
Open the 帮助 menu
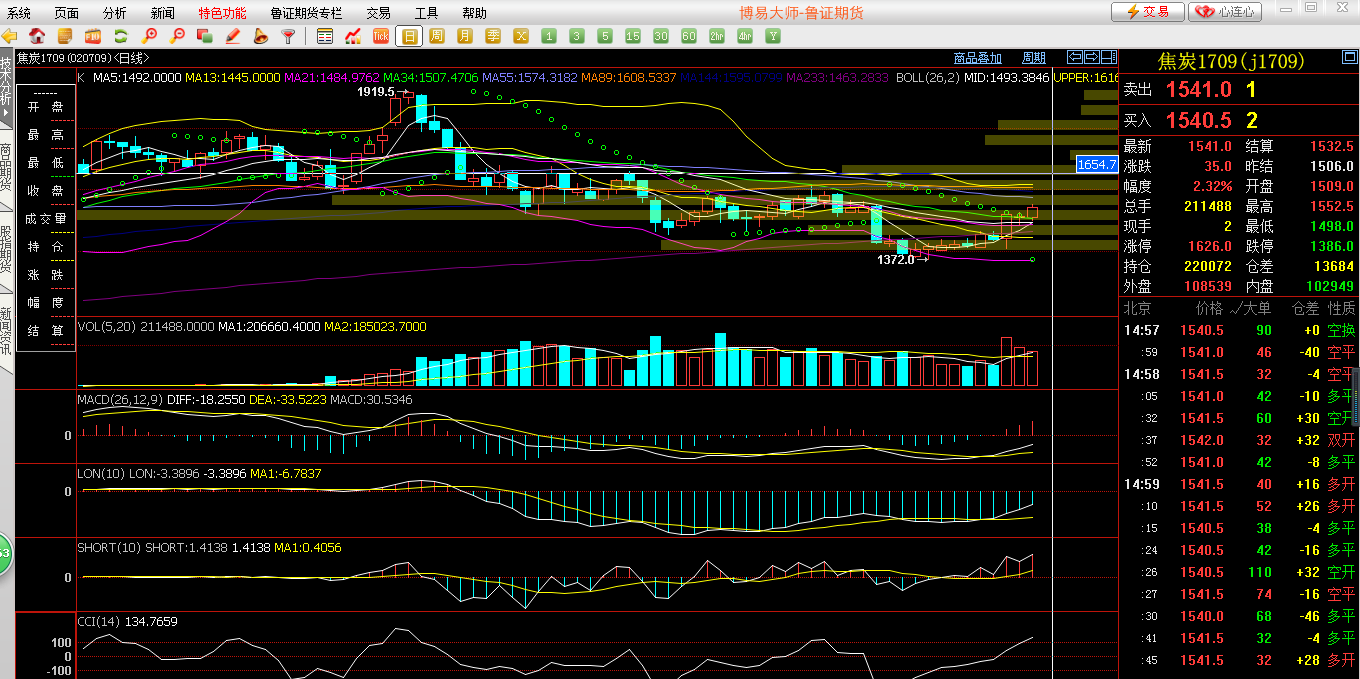pyautogui.click(x=475, y=13)
